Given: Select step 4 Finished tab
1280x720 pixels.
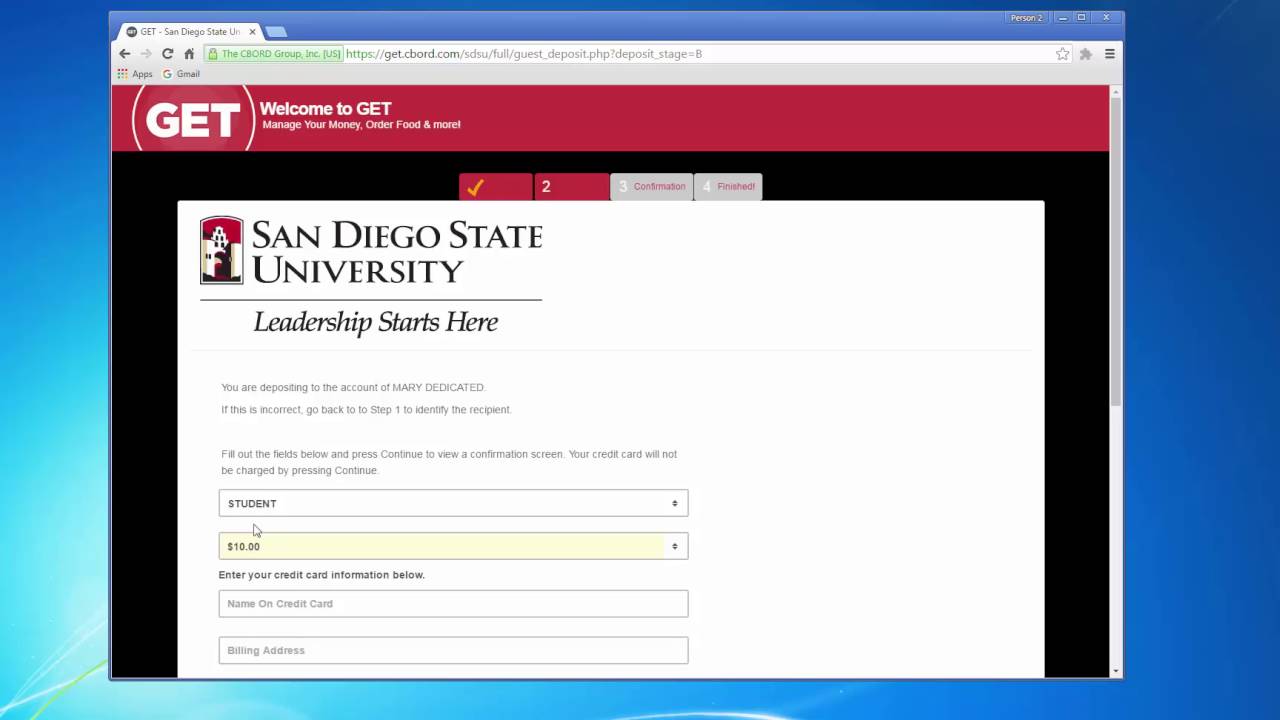Looking at the screenshot, I should click(x=728, y=187).
